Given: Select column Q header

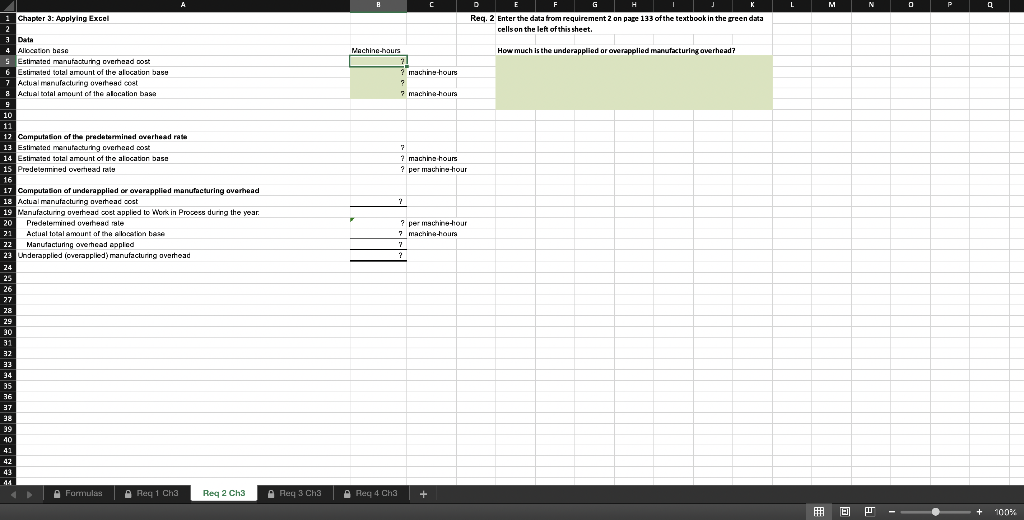Looking at the screenshot, I should (x=990, y=5).
